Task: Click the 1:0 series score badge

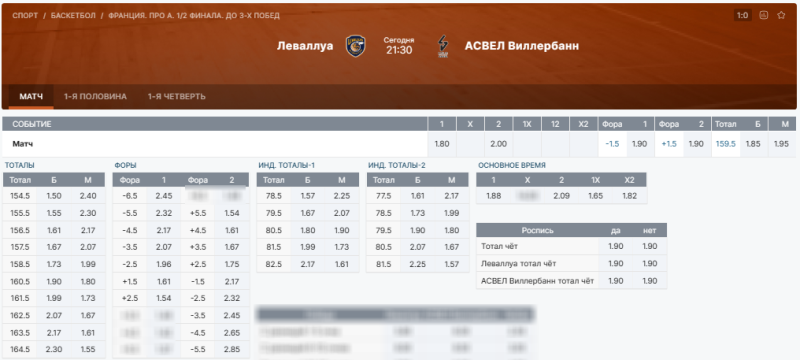Action: tap(742, 15)
